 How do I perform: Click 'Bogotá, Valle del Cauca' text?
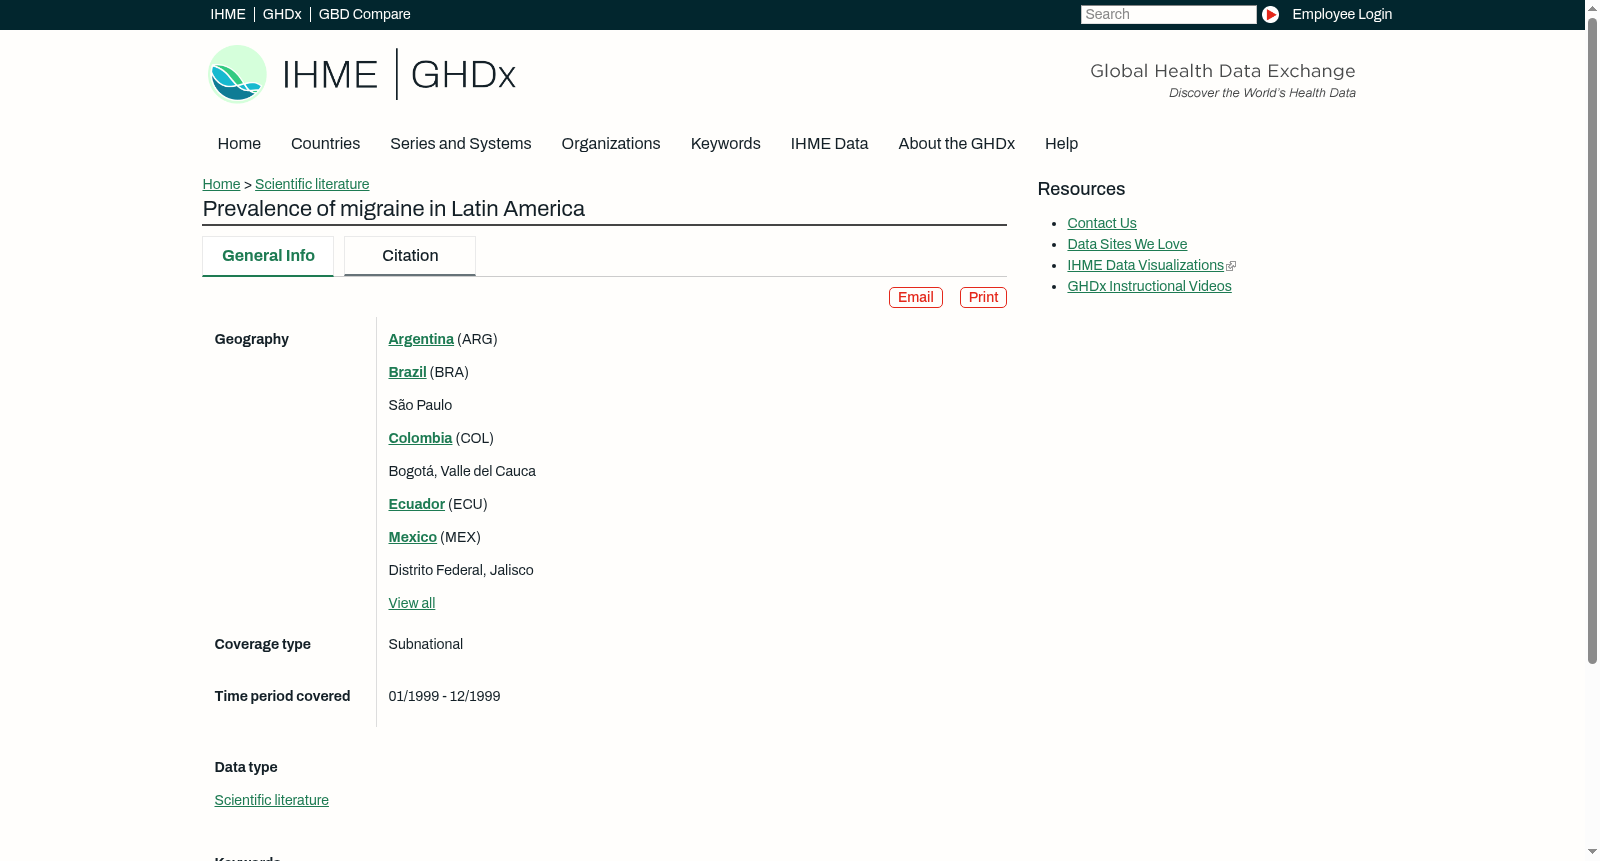click(x=462, y=471)
